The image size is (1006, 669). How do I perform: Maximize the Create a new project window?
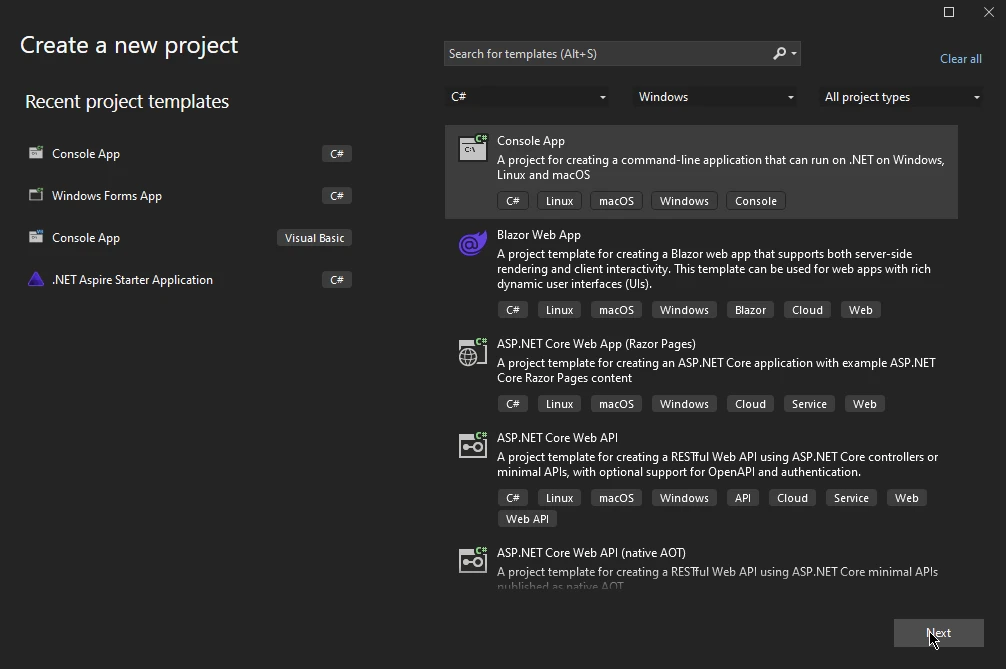[x=949, y=12]
